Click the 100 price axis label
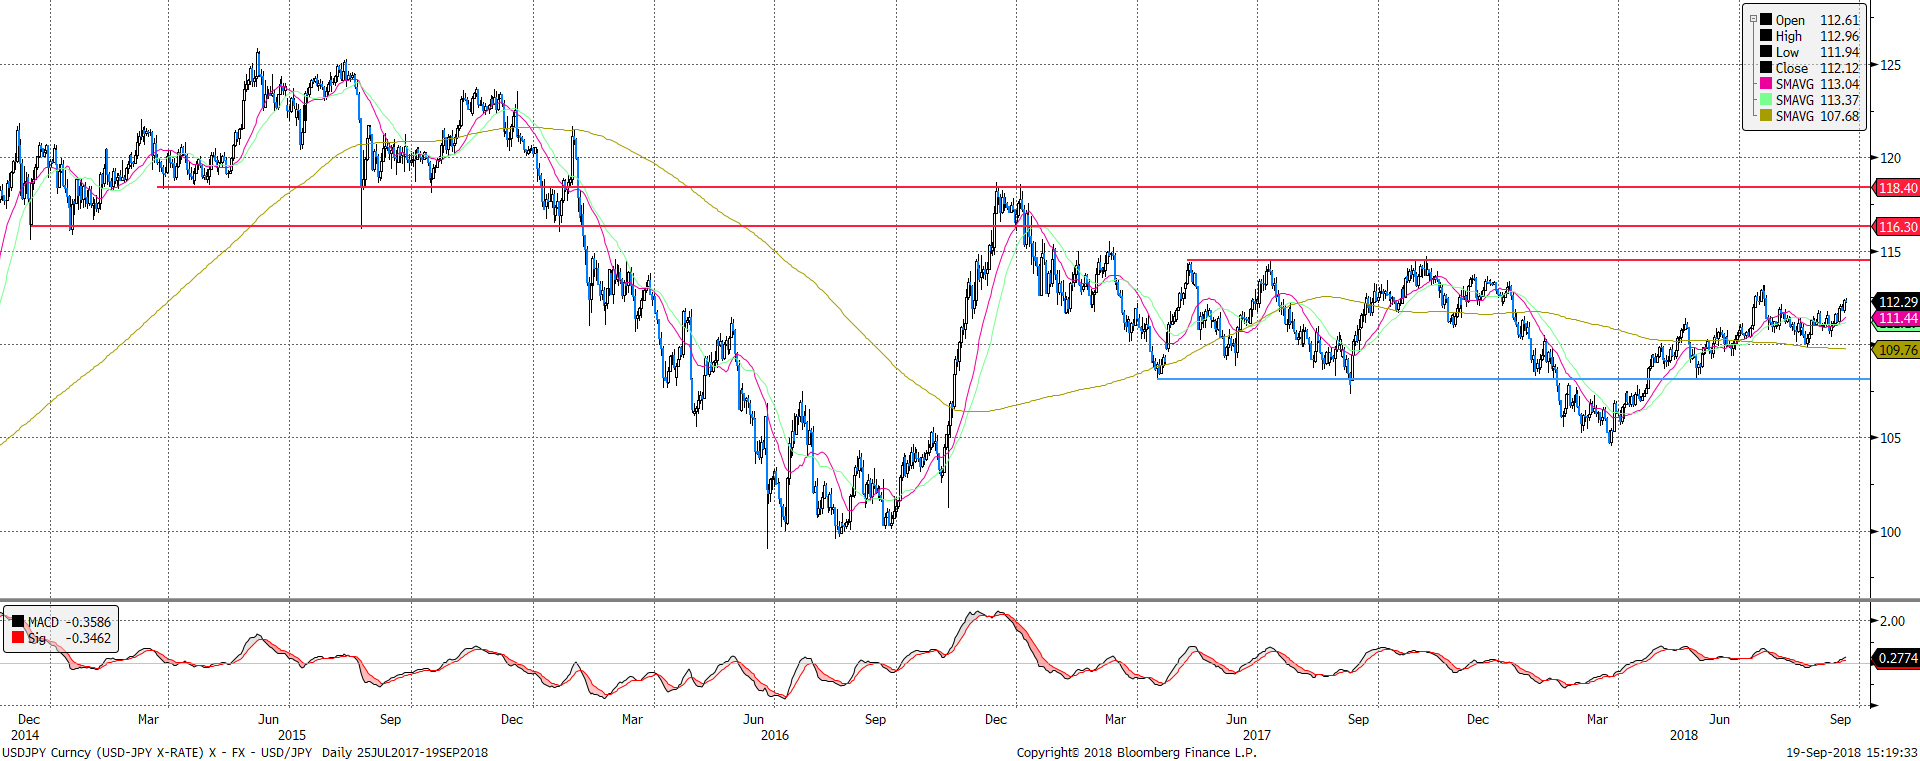1920x761 pixels. point(1890,532)
